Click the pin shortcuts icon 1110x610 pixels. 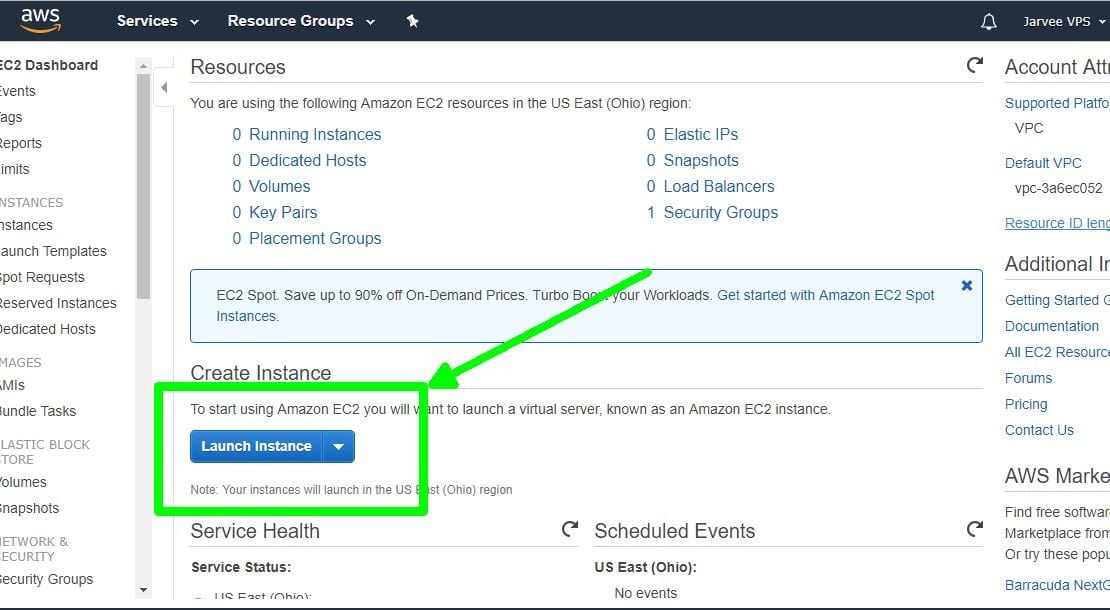point(413,21)
